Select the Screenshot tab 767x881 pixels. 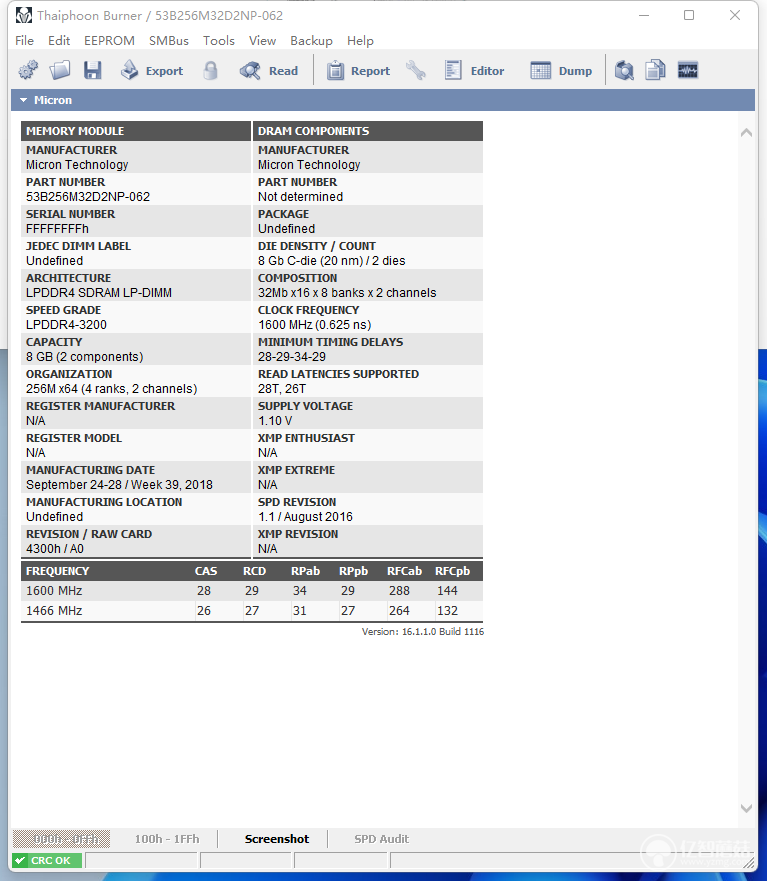(276, 839)
